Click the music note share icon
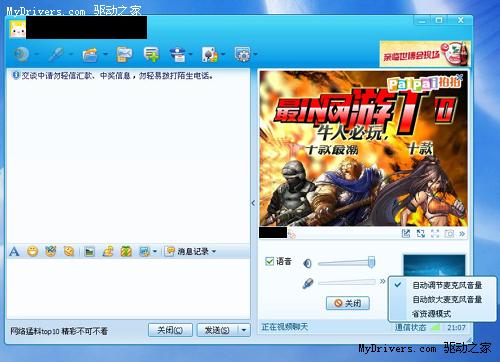The width and height of the screenshot is (500, 362). point(108,251)
